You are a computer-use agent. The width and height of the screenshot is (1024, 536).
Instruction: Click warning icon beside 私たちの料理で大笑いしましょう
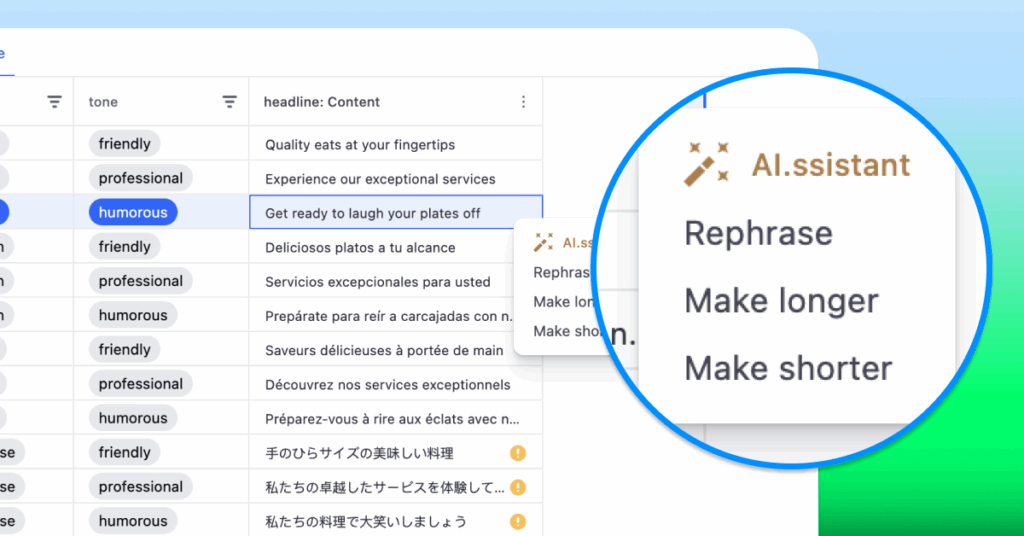(518, 521)
